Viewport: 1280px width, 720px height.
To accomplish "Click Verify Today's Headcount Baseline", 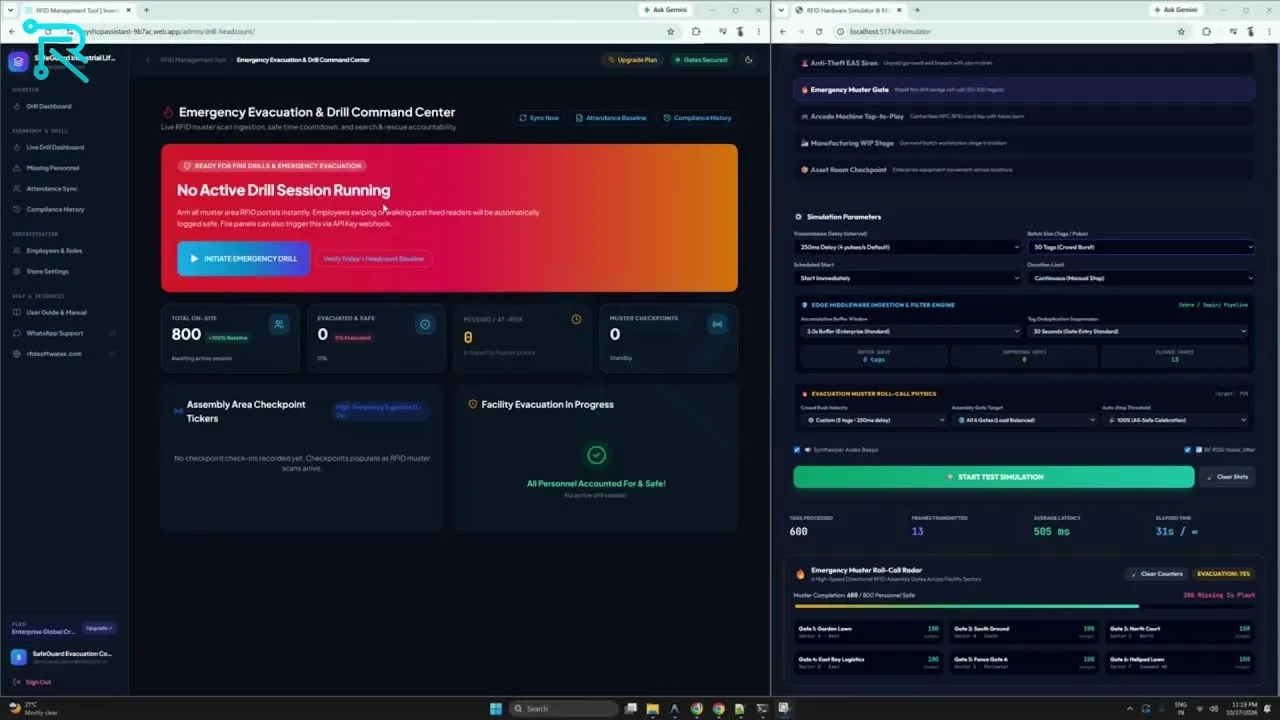I will (x=374, y=259).
